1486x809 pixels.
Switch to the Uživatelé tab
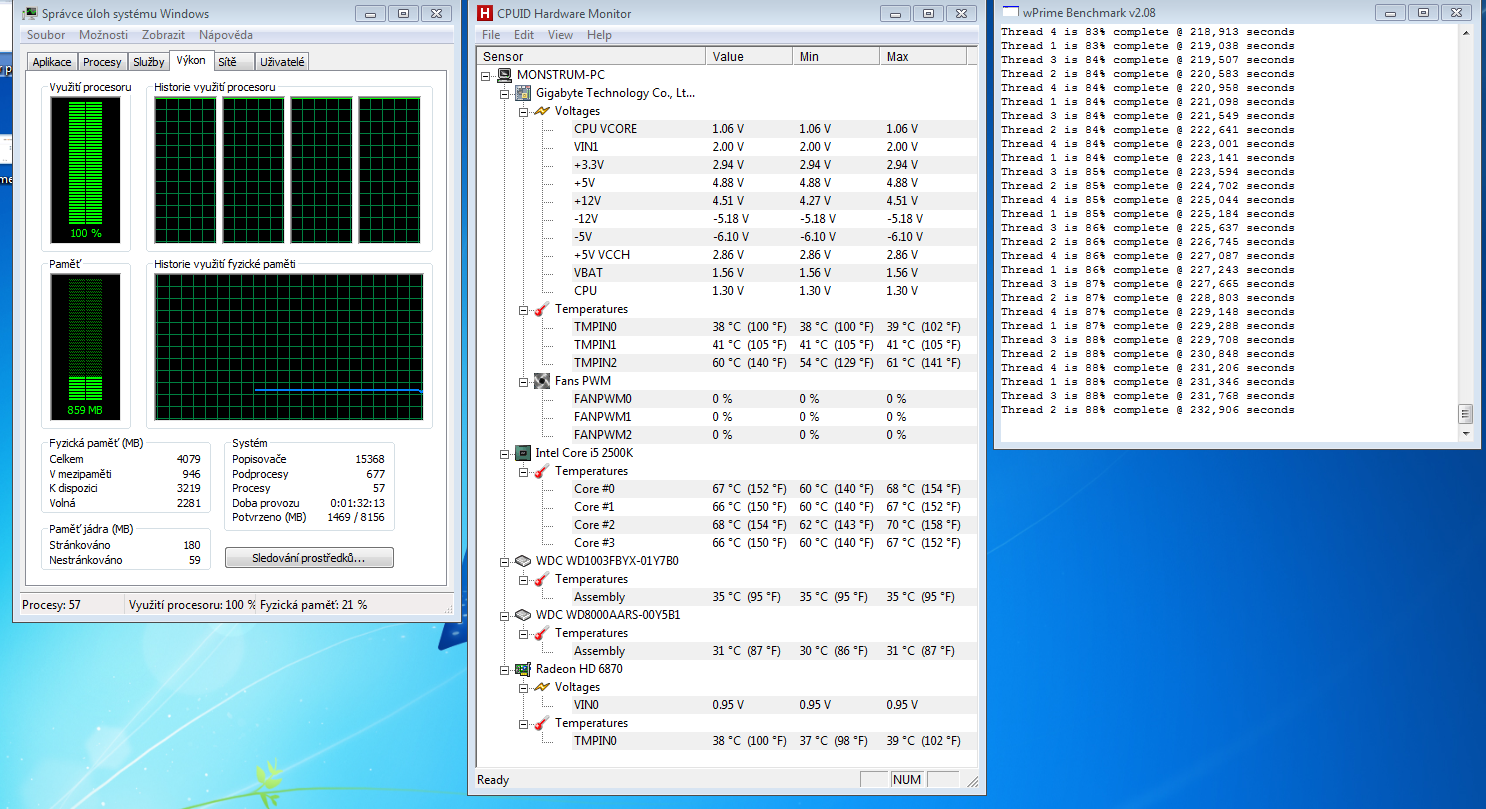[x=283, y=62]
